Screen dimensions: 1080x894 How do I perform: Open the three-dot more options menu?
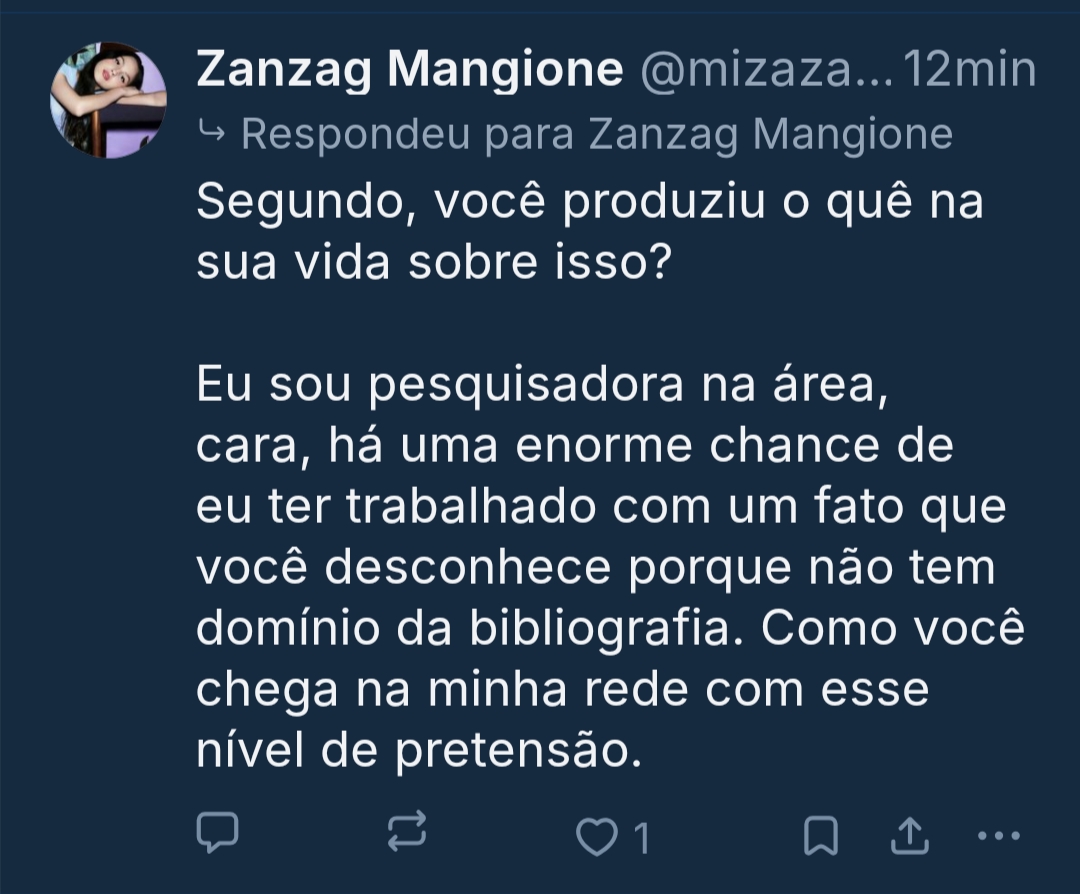click(x=998, y=834)
